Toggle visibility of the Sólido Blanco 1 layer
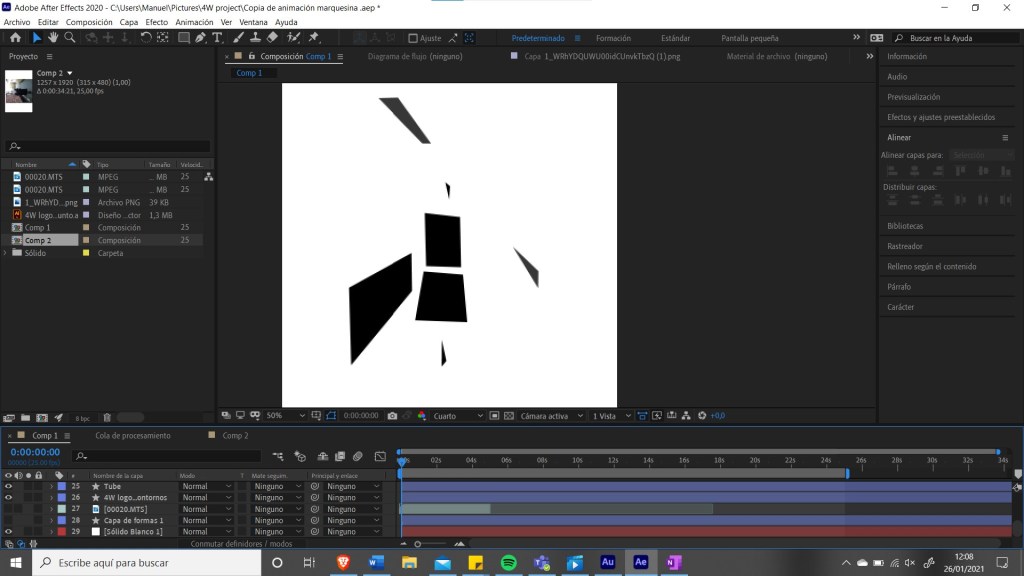The width and height of the screenshot is (1024, 576). click(8, 532)
